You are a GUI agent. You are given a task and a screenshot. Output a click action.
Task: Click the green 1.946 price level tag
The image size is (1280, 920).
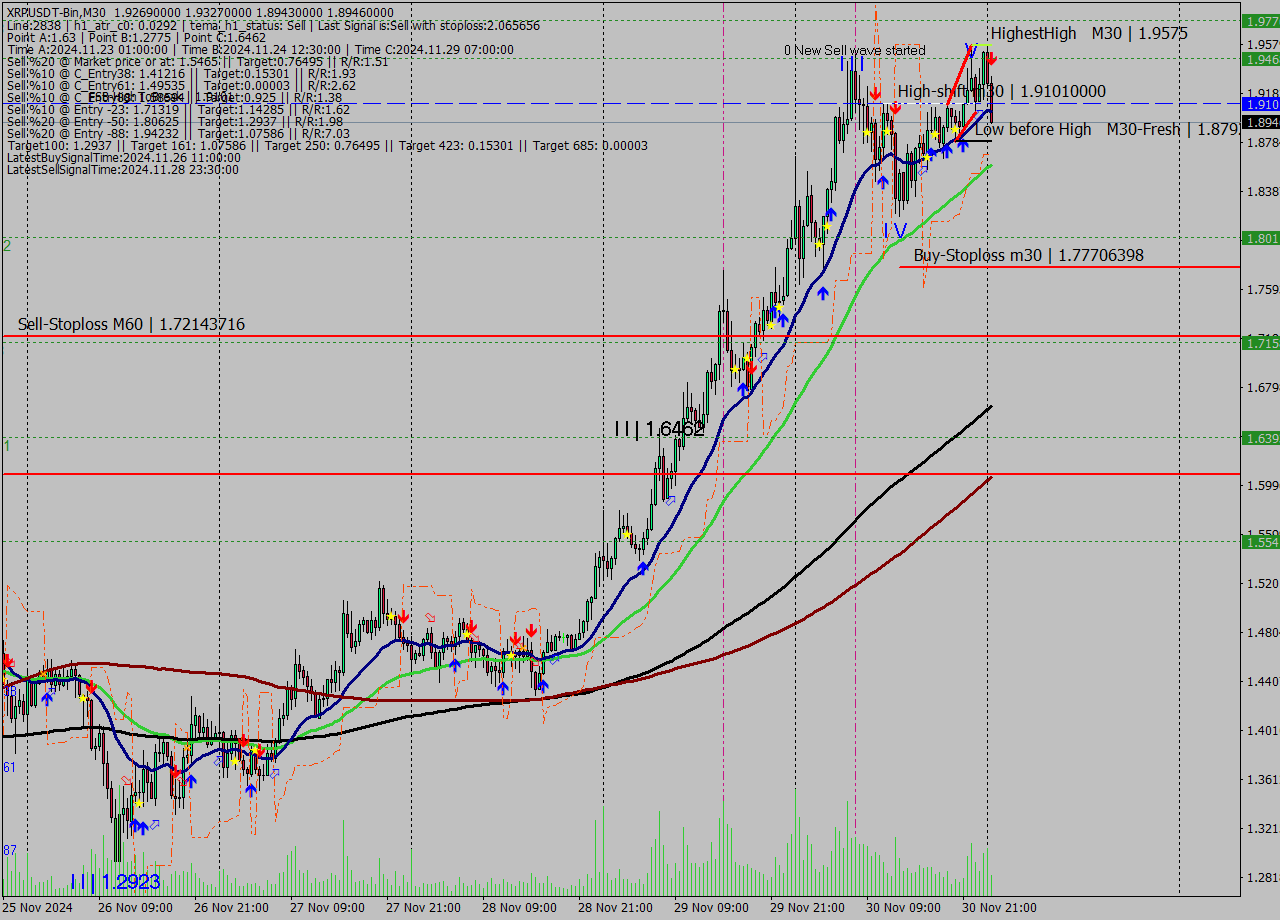click(x=1260, y=59)
